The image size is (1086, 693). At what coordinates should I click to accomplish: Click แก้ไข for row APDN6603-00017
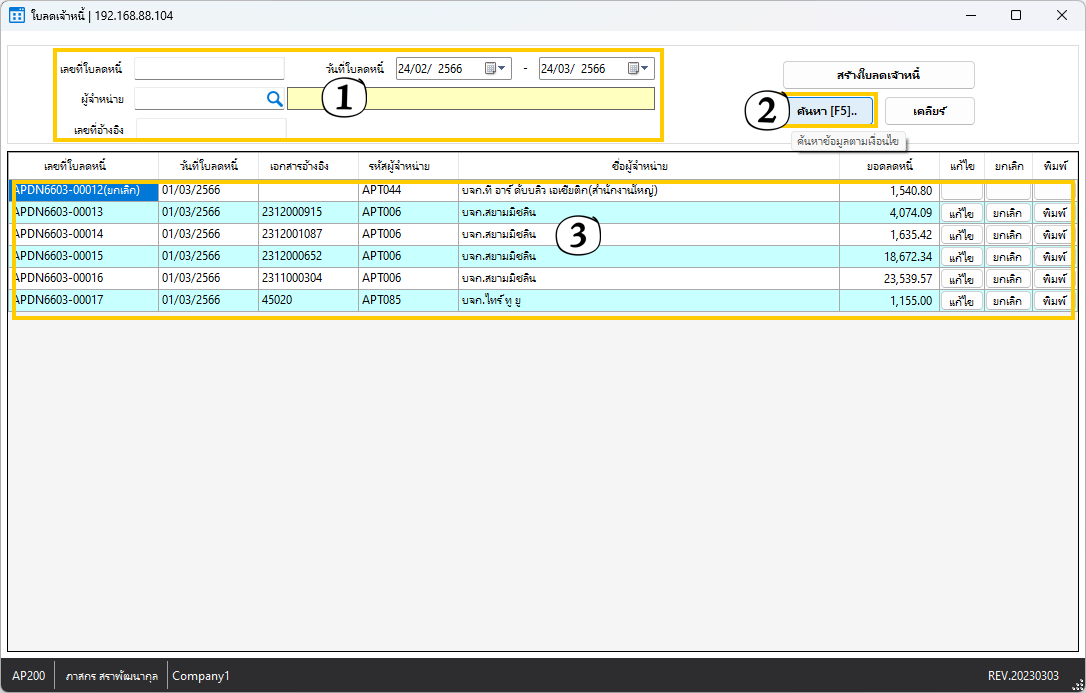pos(961,301)
